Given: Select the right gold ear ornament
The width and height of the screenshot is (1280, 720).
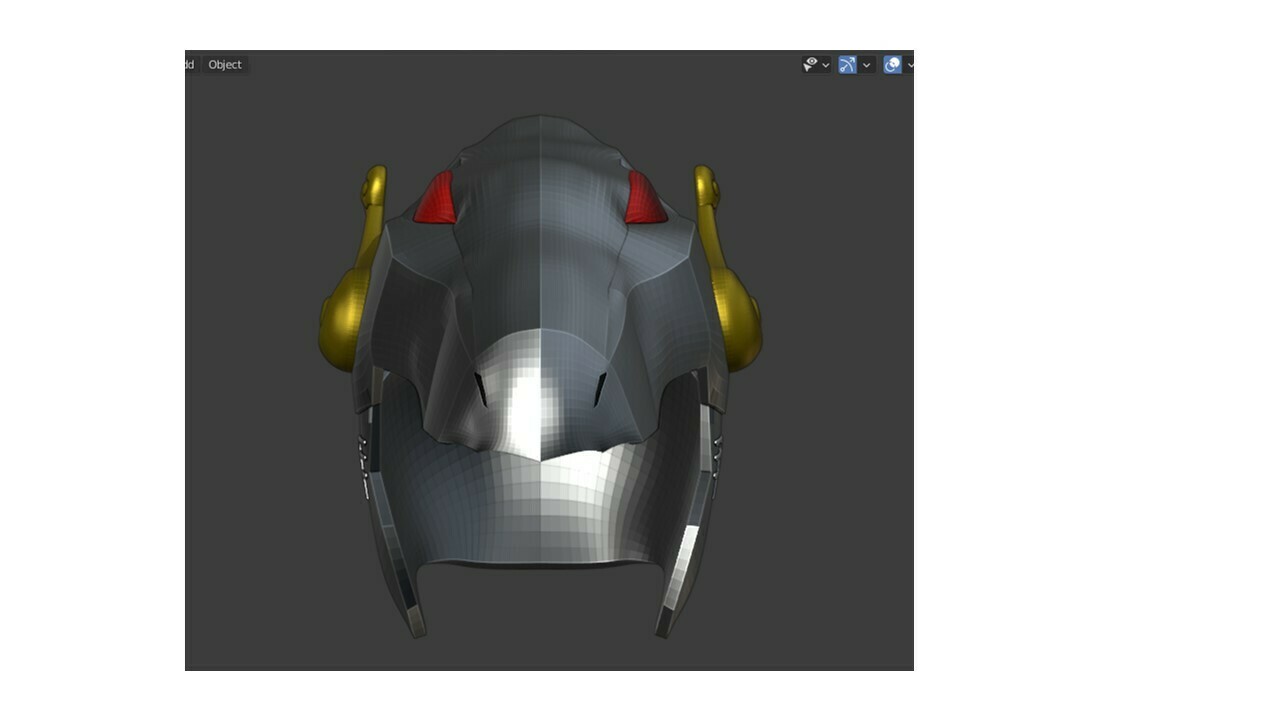Looking at the screenshot, I should click(735, 310).
